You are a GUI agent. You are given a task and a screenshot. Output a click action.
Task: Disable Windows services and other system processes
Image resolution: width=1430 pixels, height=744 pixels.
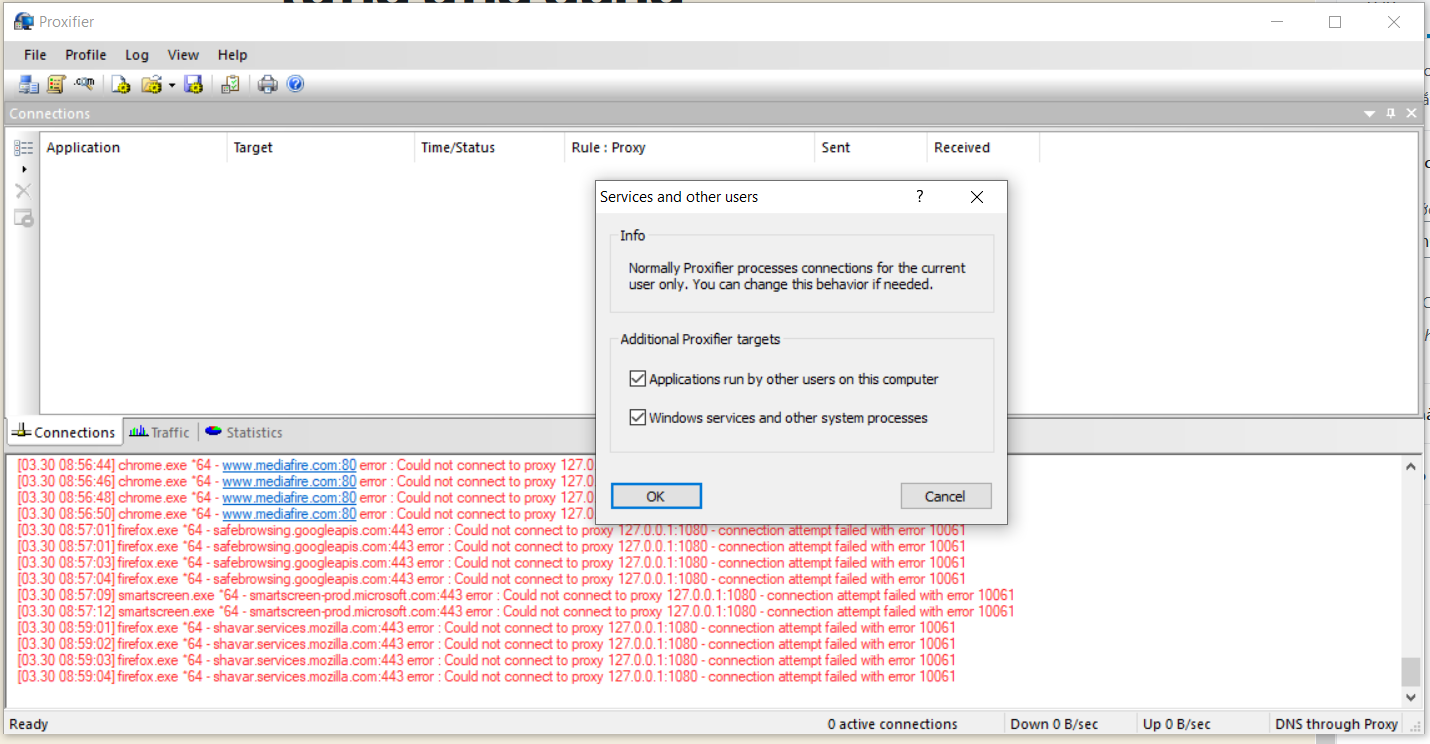click(x=637, y=417)
